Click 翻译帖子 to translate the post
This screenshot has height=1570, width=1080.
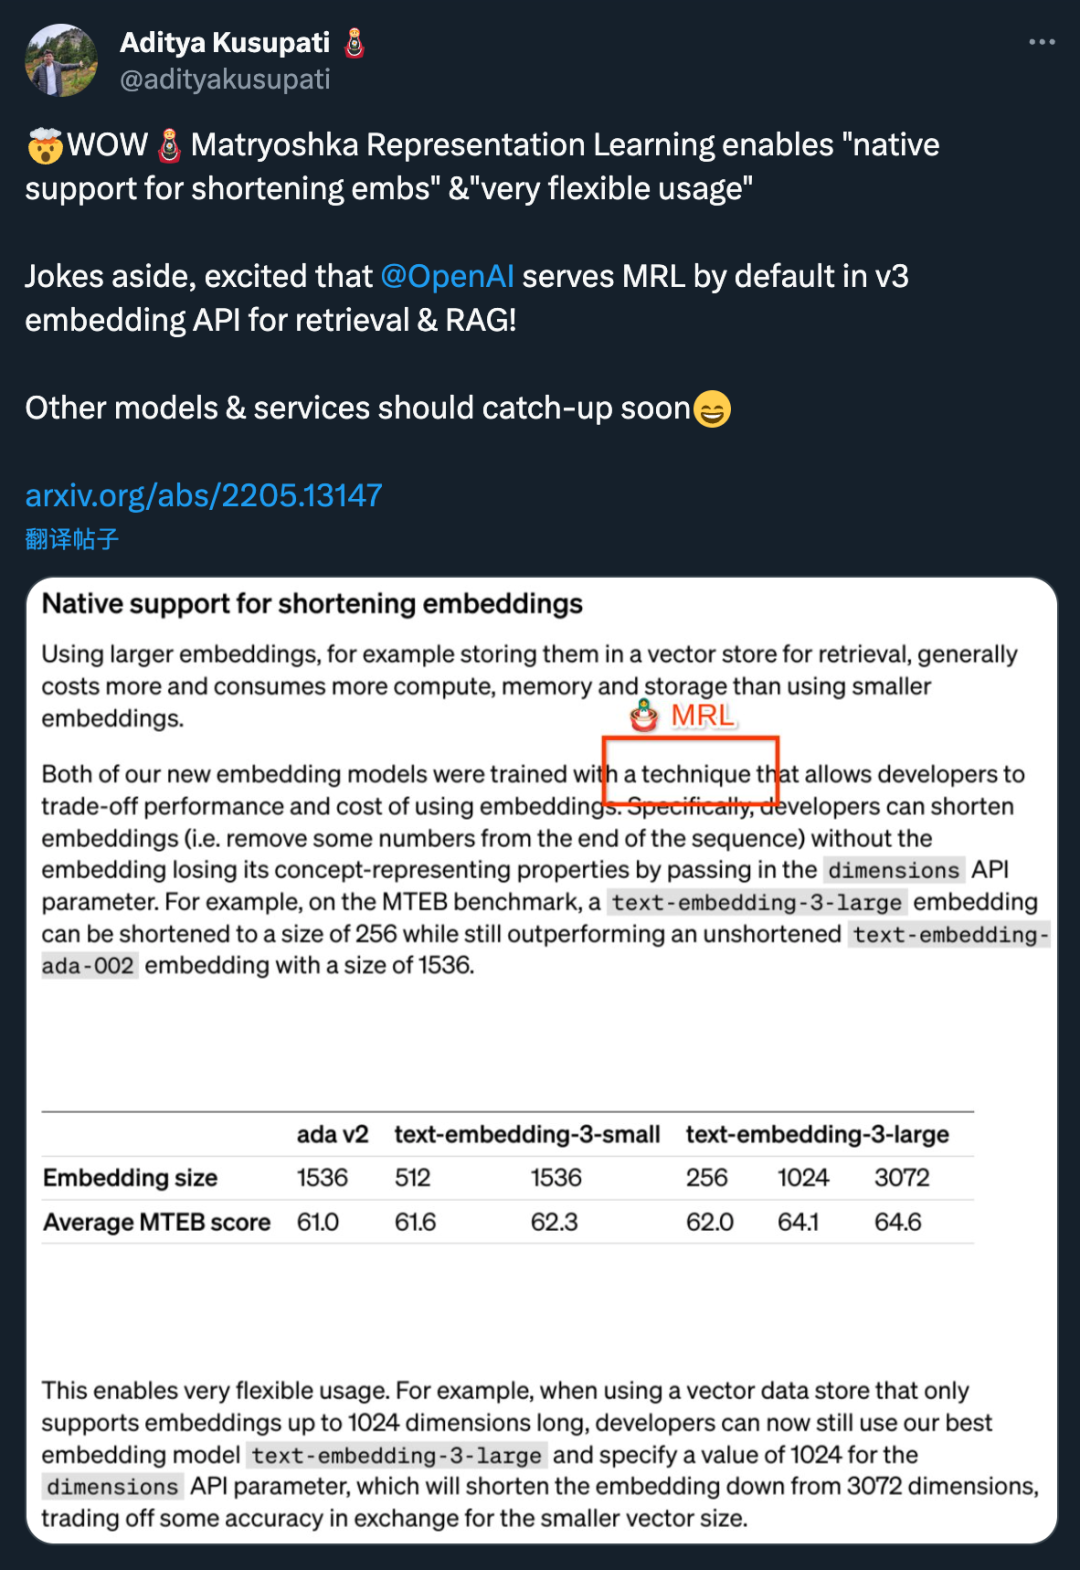pos(72,540)
